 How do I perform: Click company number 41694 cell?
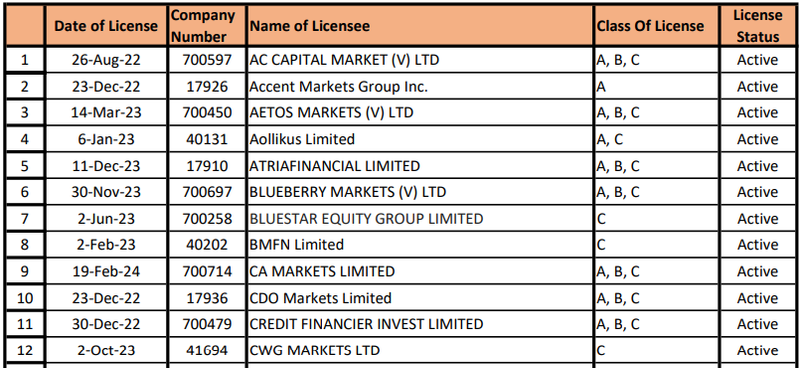pyautogui.click(x=207, y=351)
